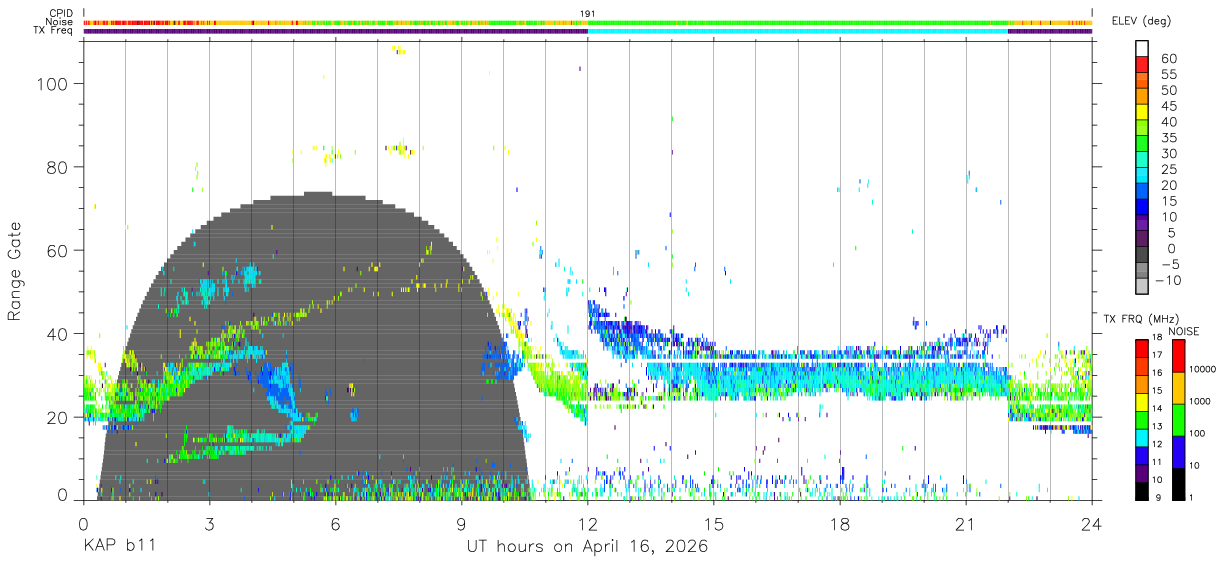Click NOISE colorbar label 100
Screen dimensions: 1228x567
pyautogui.click(x=1198, y=433)
